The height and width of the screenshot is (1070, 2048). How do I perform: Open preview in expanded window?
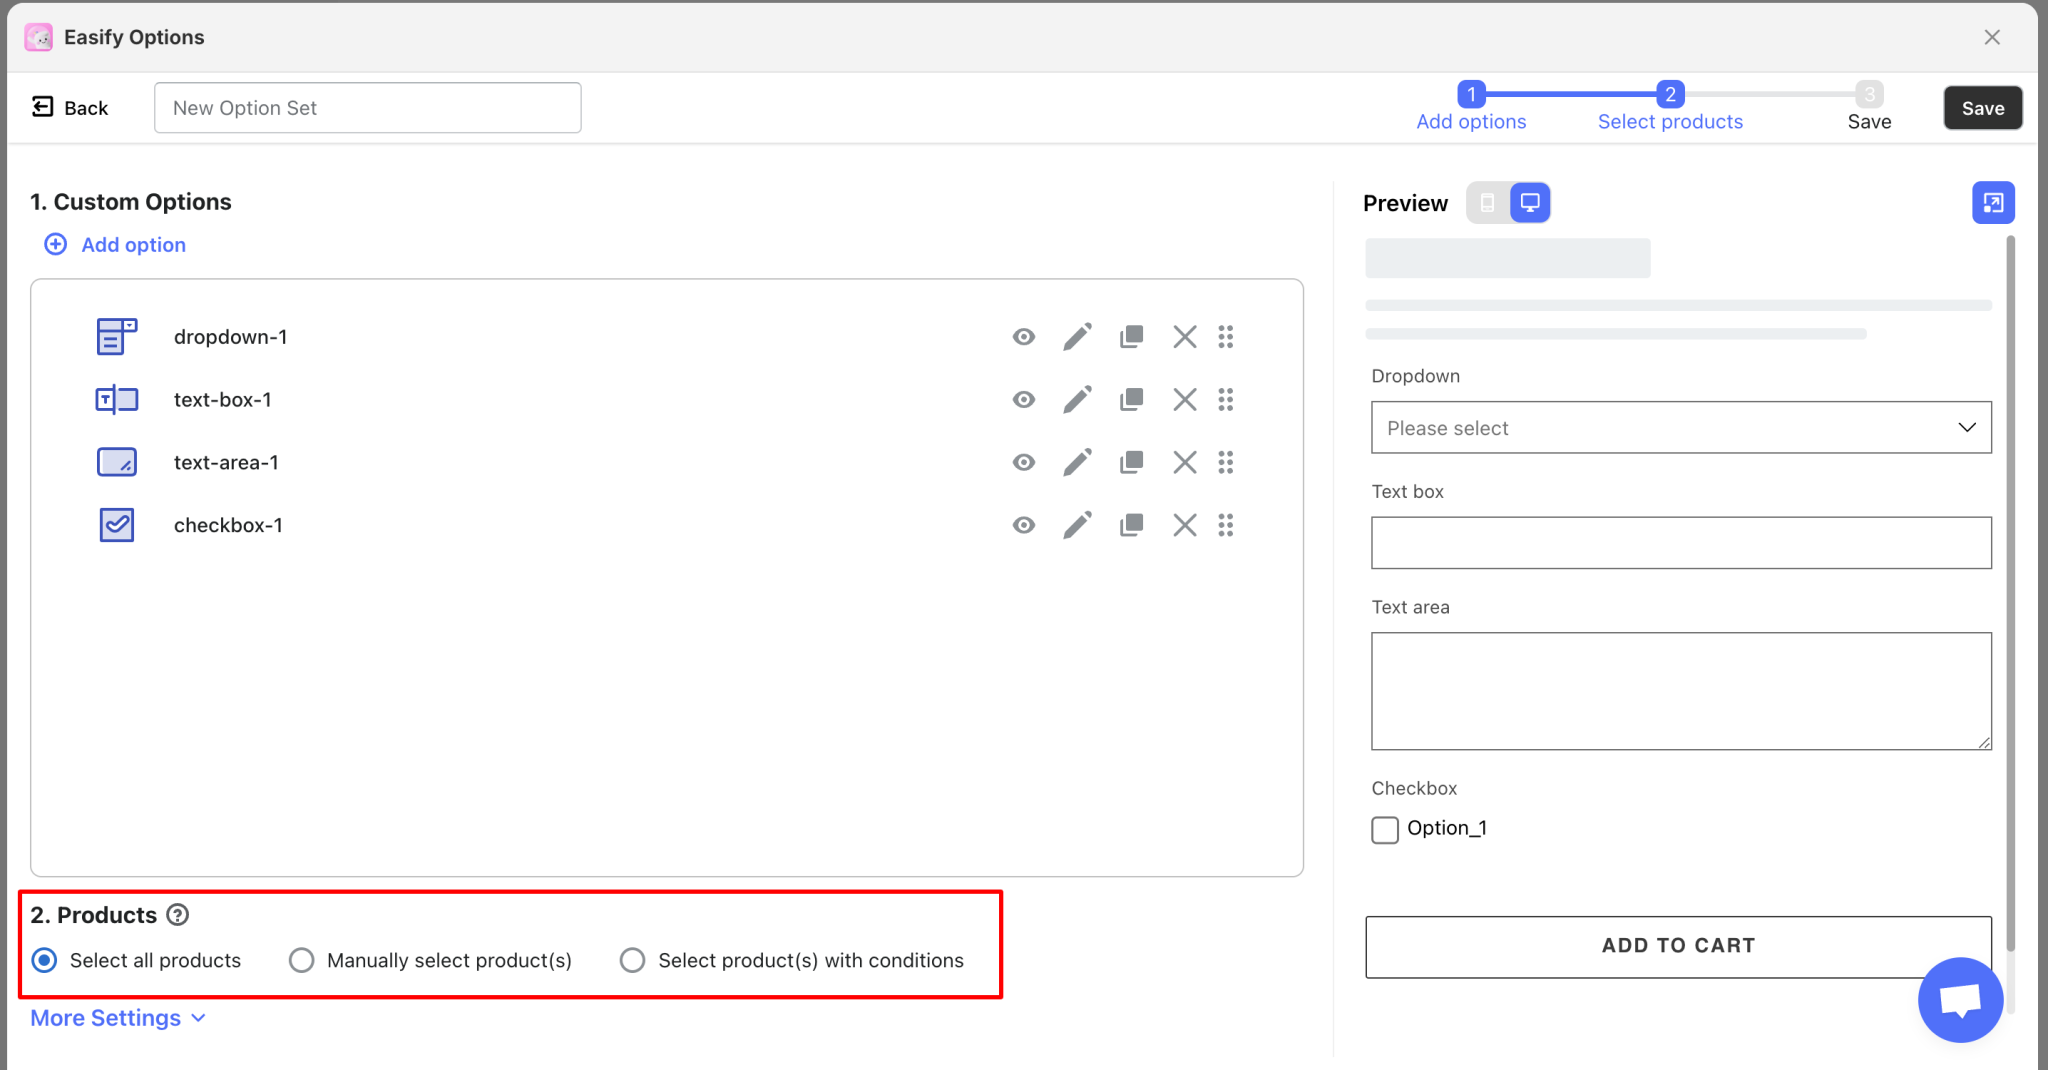click(x=1994, y=202)
